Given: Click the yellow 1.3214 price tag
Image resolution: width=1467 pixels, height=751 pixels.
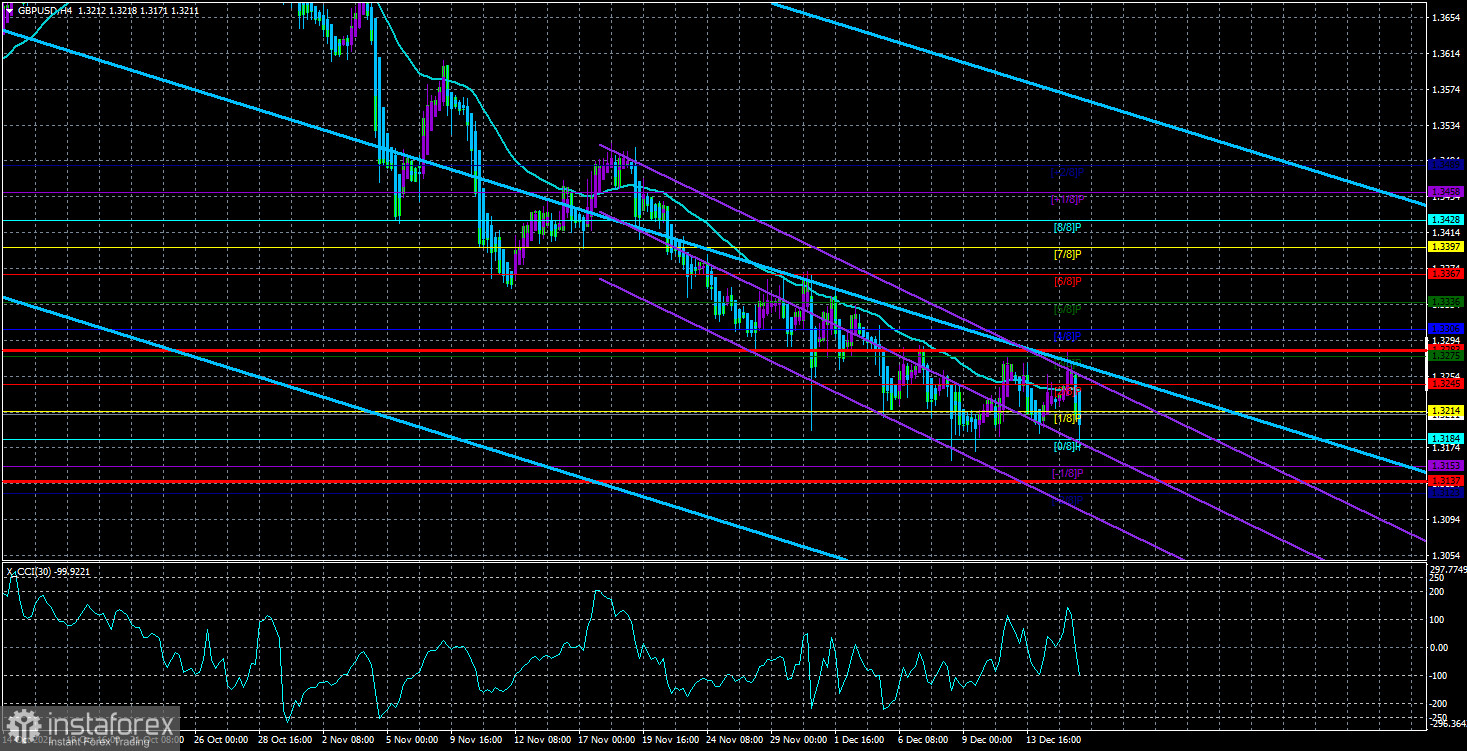Looking at the screenshot, I should (1446, 411).
